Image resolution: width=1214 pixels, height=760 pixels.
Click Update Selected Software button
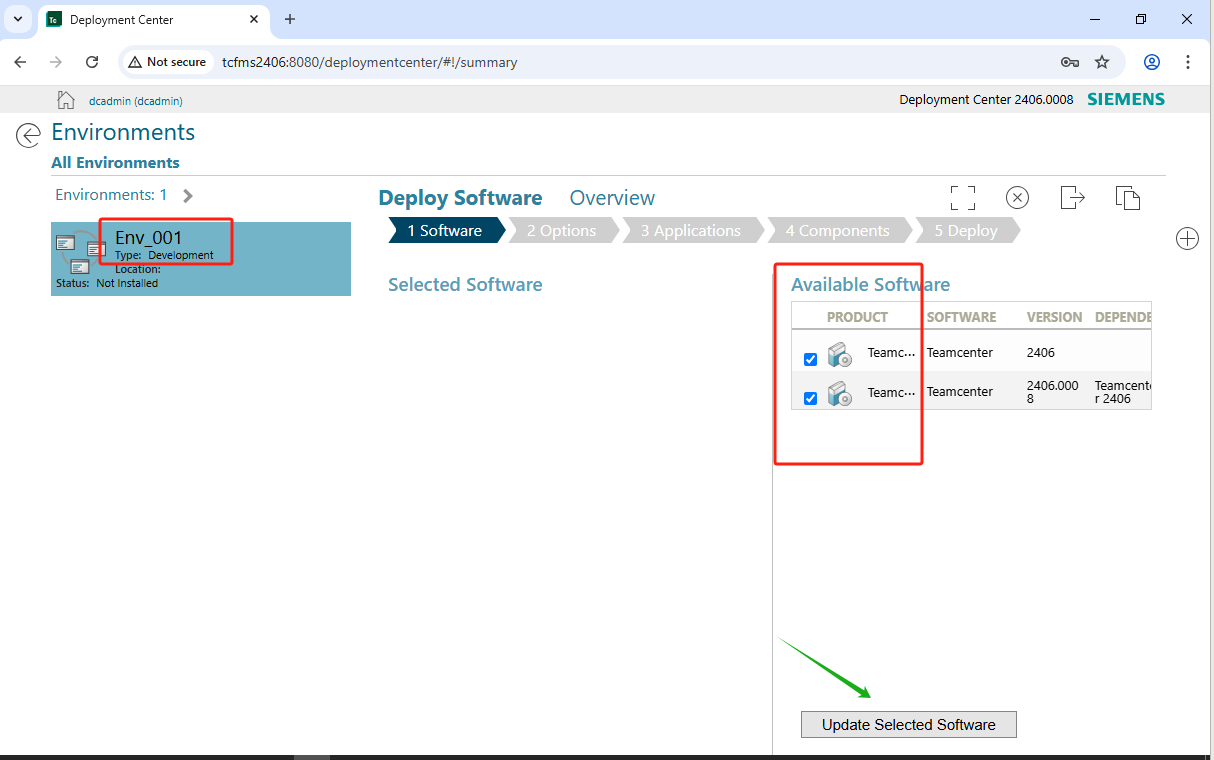(909, 725)
